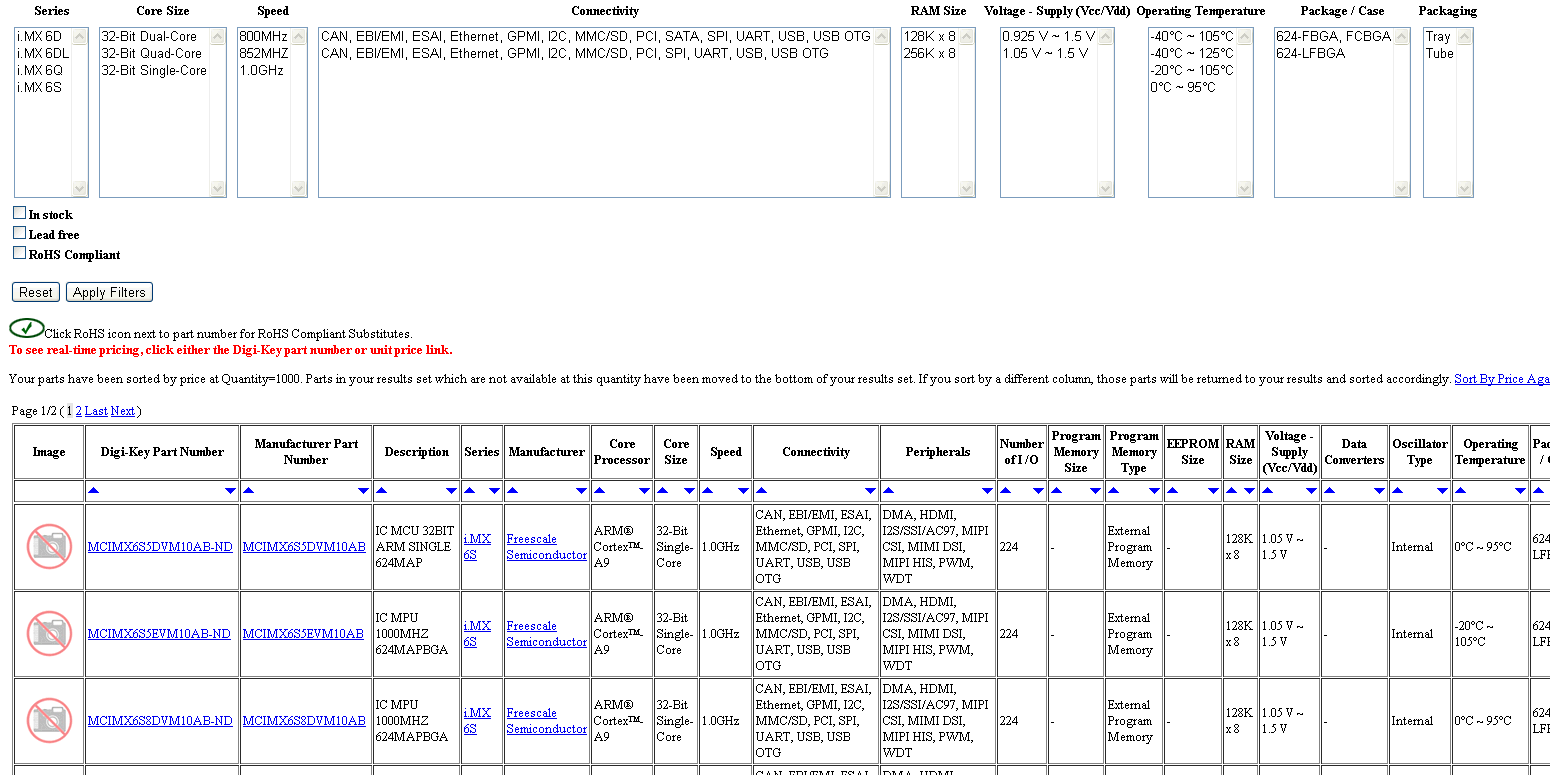Go to page 2 of results
The width and height of the screenshot is (1550, 775).
pyautogui.click(x=79, y=411)
